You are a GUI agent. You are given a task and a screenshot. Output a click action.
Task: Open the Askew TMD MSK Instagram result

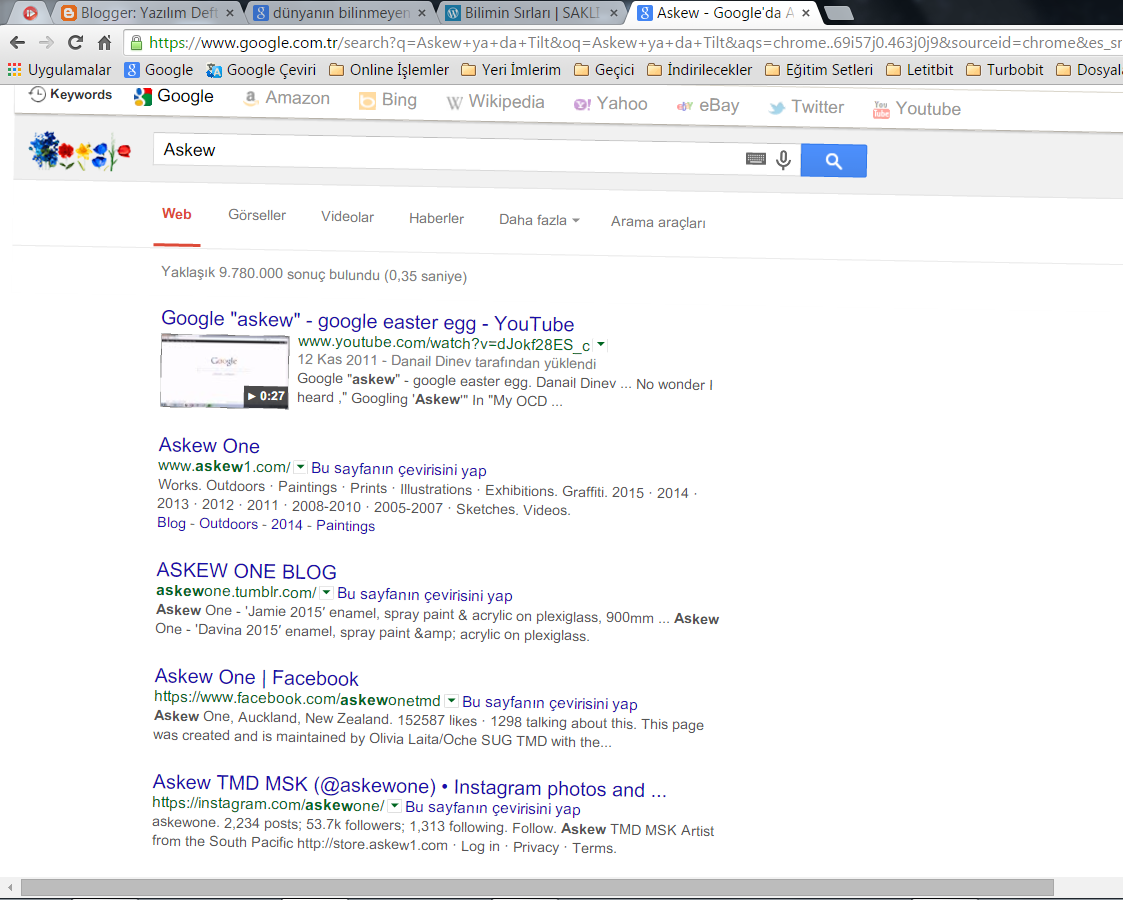410,786
